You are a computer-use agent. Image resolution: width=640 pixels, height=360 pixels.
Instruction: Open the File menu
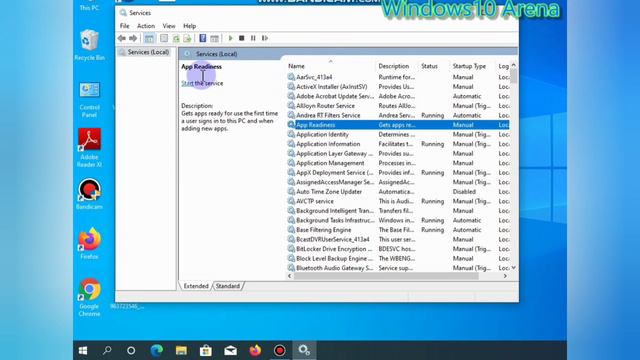pos(124,26)
